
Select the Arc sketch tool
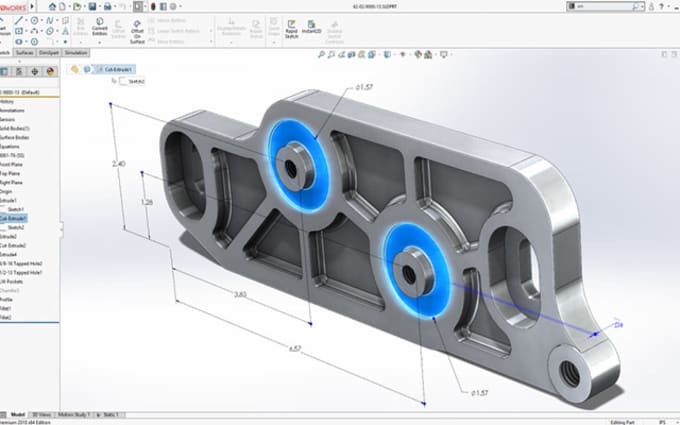pos(34,31)
